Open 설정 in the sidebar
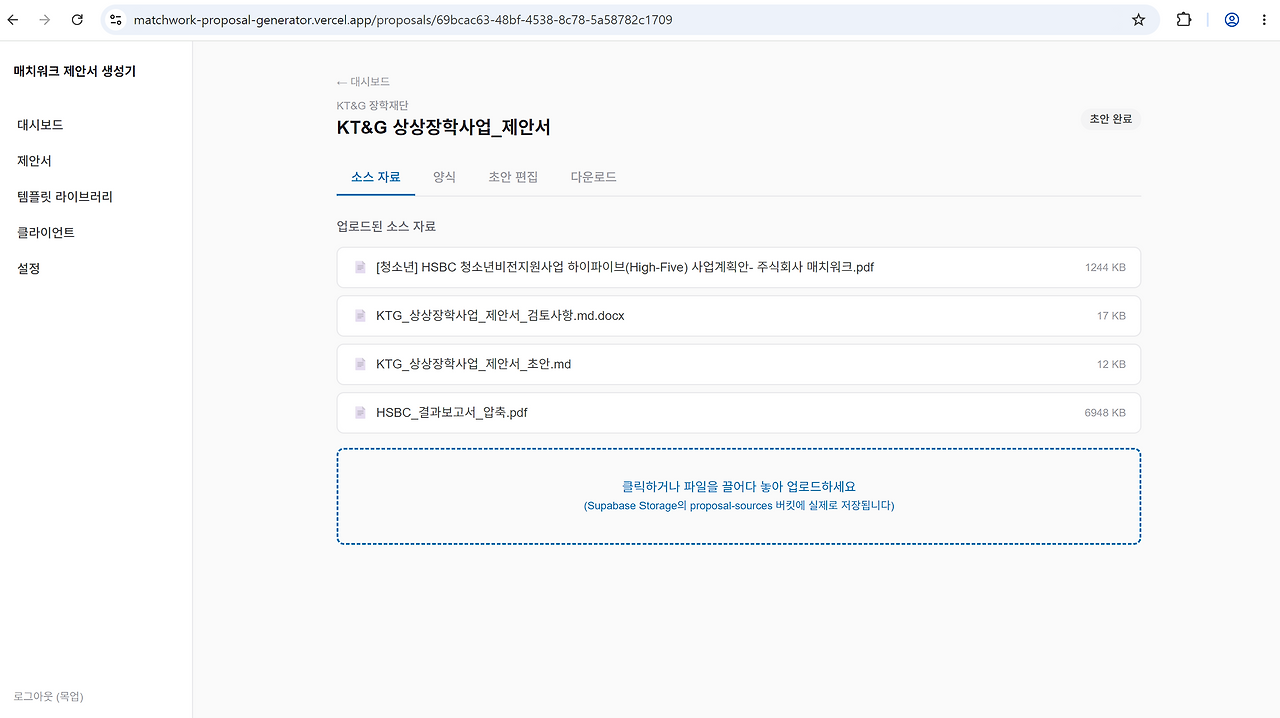Screen dimensions: 1280x718 click(29, 269)
